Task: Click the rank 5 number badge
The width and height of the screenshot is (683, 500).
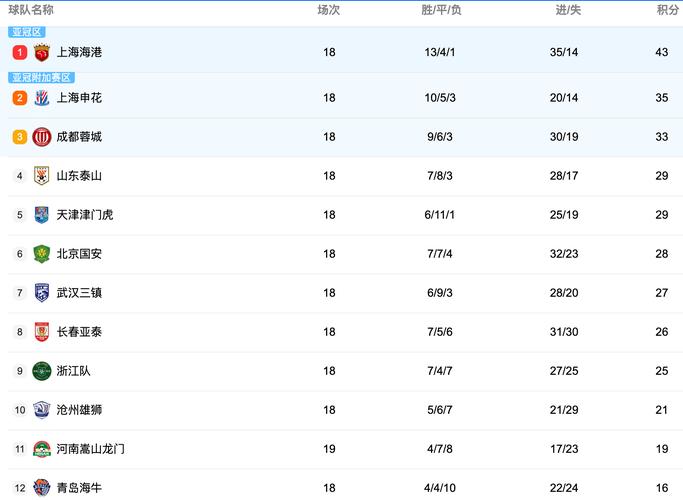Action: (20, 215)
